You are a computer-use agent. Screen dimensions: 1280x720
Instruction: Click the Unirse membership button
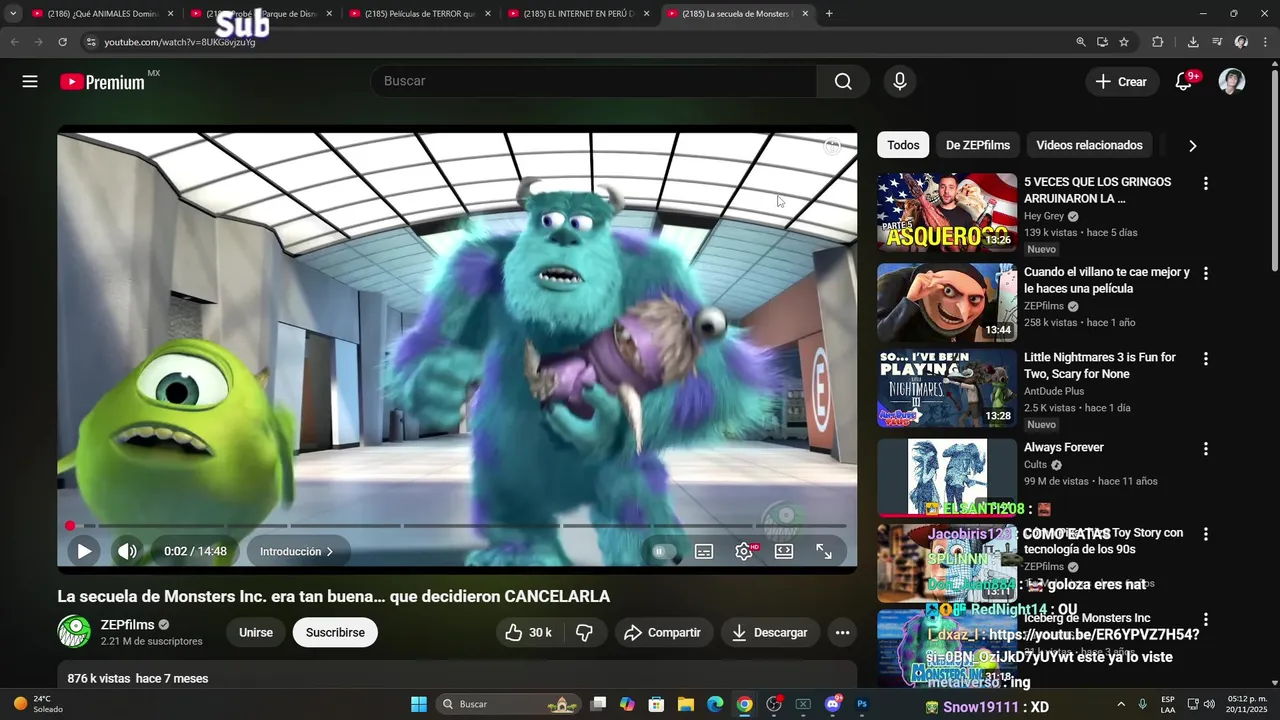[256, 632]
